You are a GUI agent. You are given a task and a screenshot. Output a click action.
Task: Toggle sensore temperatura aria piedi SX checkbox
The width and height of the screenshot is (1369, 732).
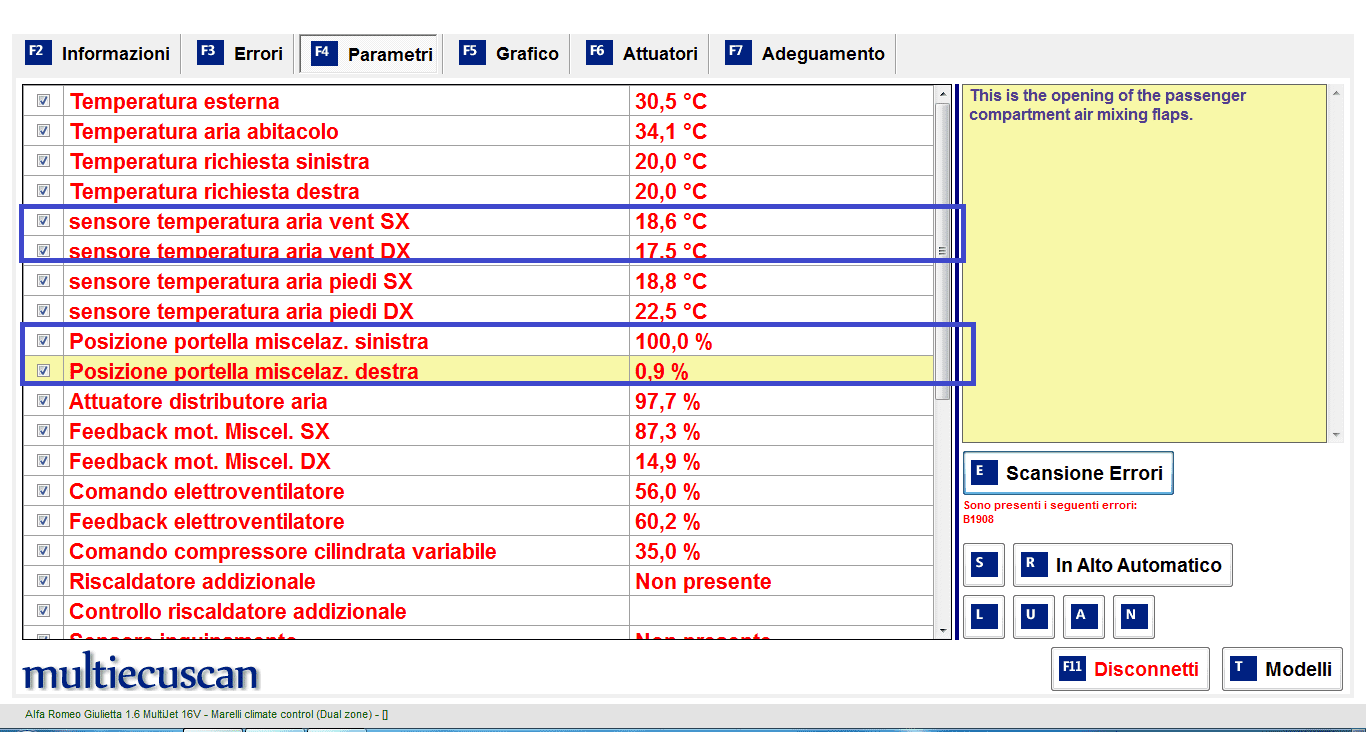43,281
